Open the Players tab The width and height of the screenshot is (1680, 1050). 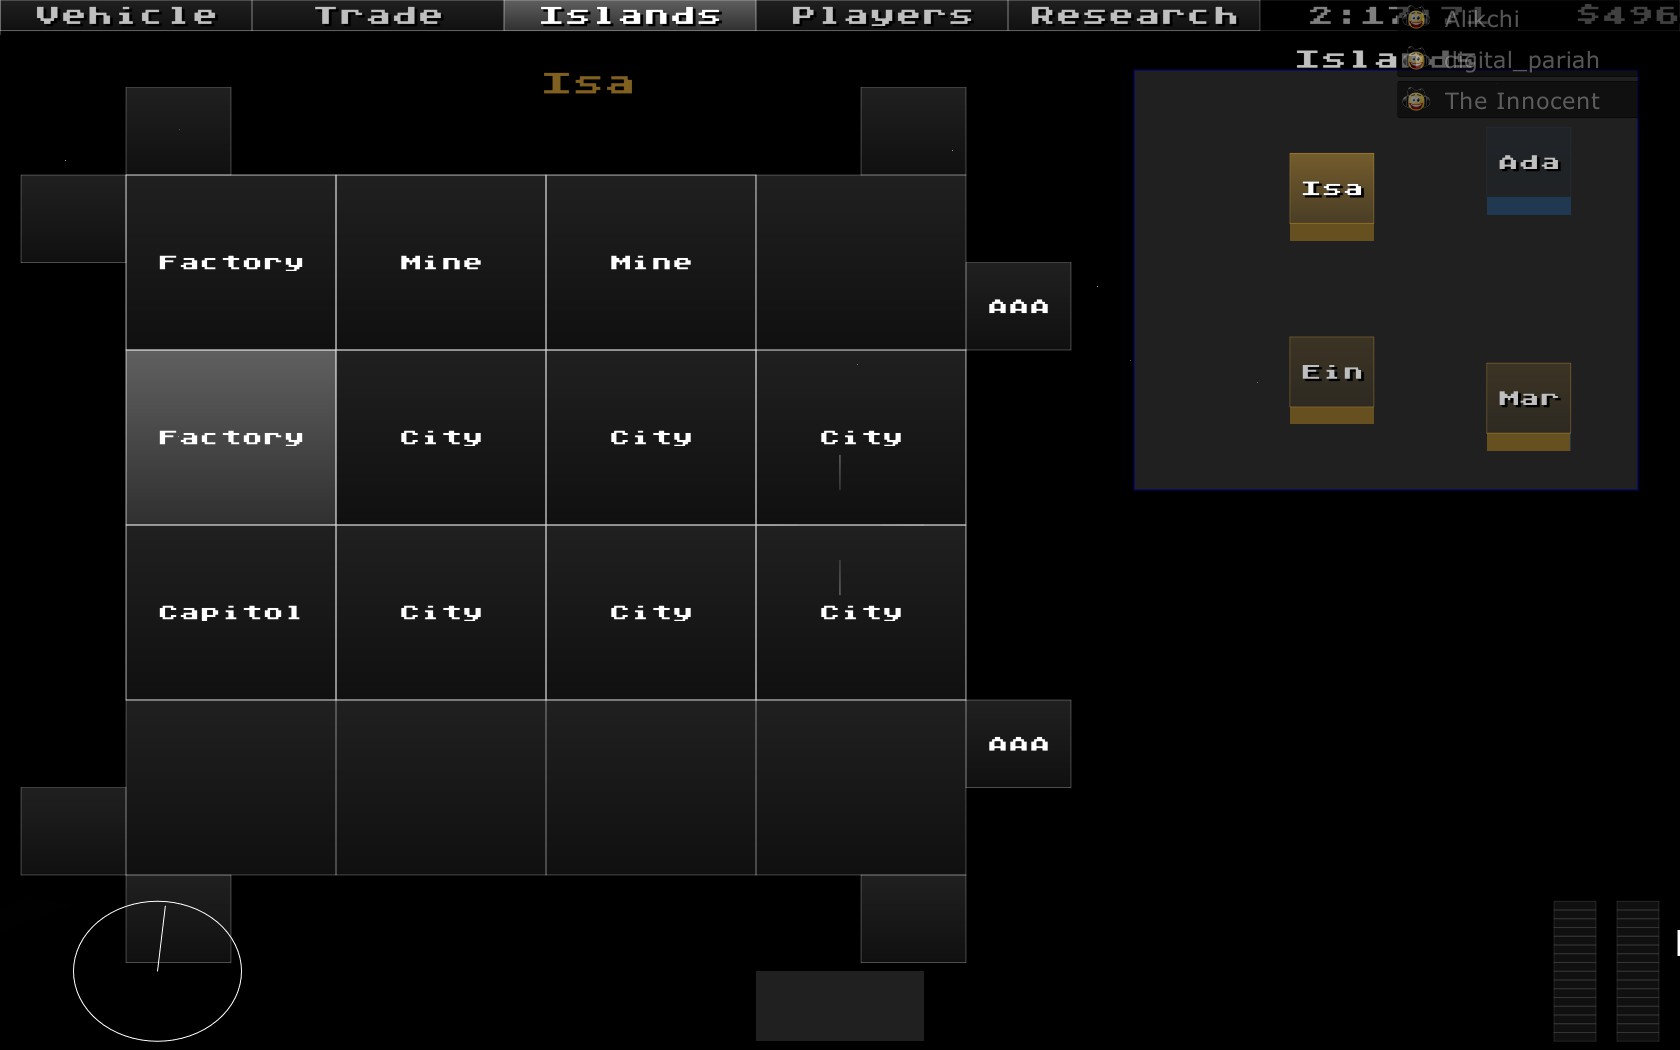tap(881, 16)
